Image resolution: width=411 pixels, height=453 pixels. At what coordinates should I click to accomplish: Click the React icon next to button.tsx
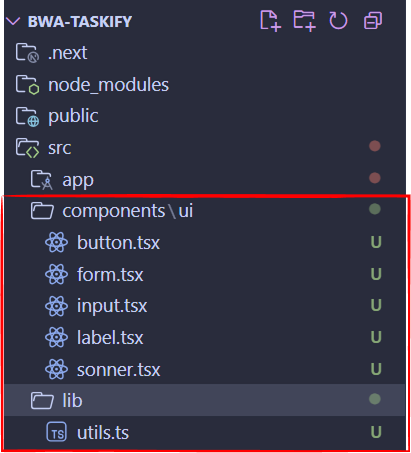coord(56,242)
